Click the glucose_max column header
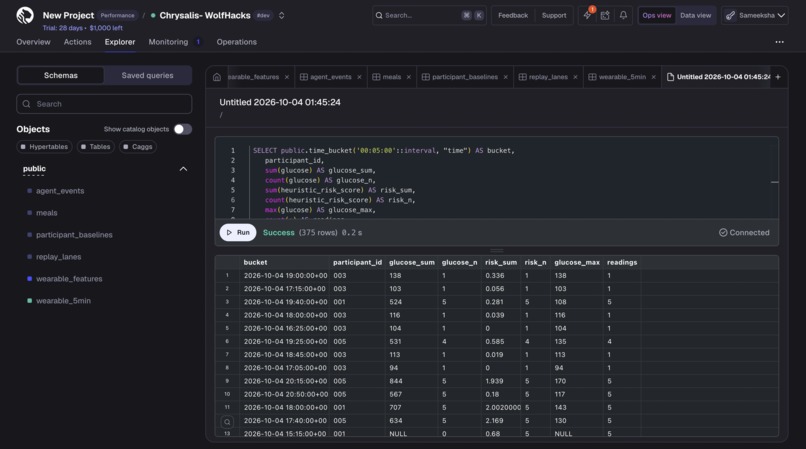The height and width of the screenshot is (449, 806). tap(577, 262)
